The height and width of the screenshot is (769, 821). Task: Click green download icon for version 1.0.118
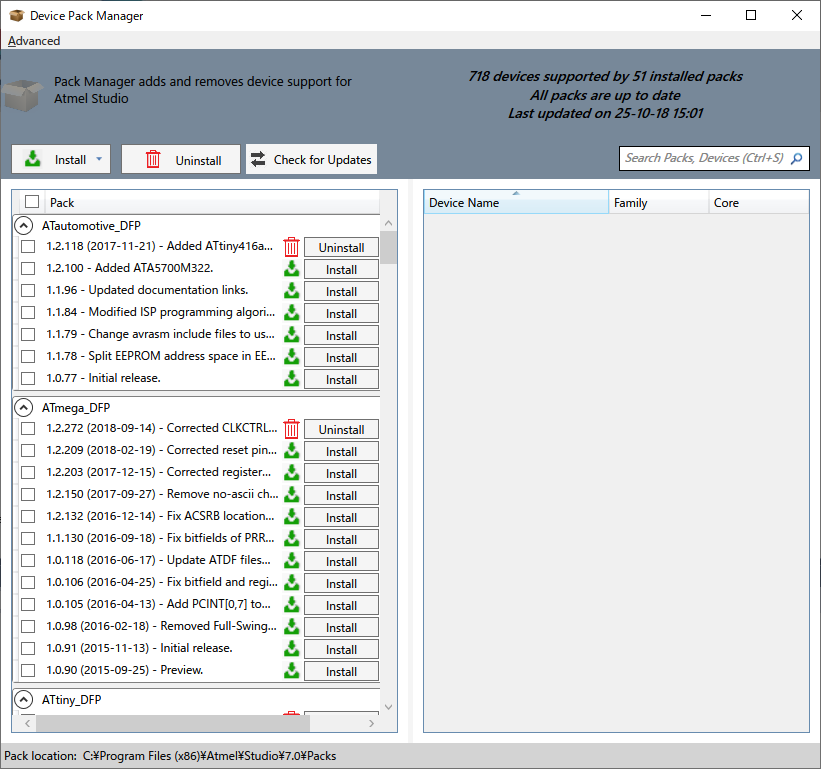click(291, 561)
